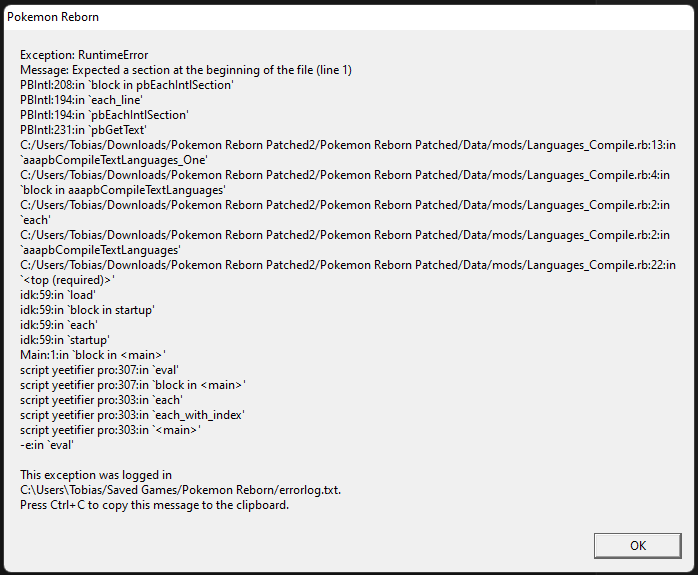Viewport: 698px width, 575px height.
Task: Click 'block in aaapbCompileTextLanguages' line
Action: click(x=123, y=190)
